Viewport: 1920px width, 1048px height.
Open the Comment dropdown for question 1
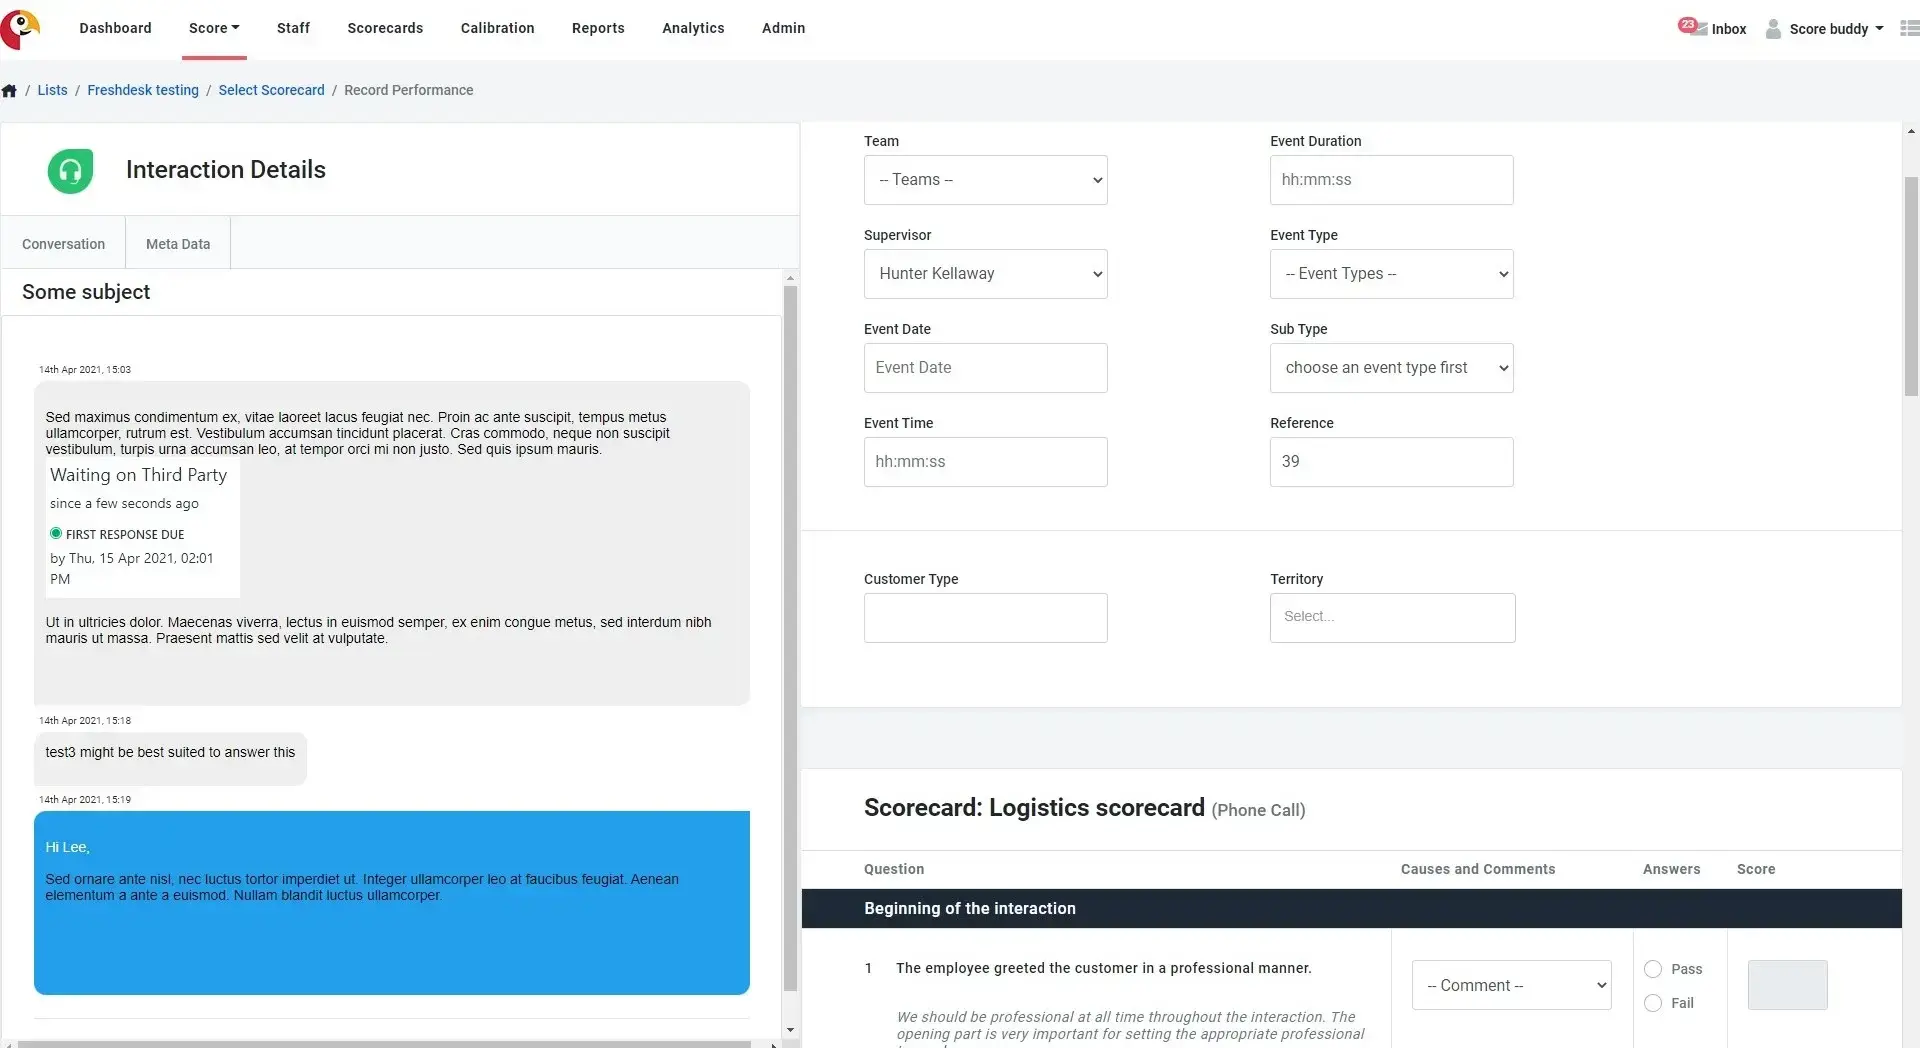(x=1511, y=986)
